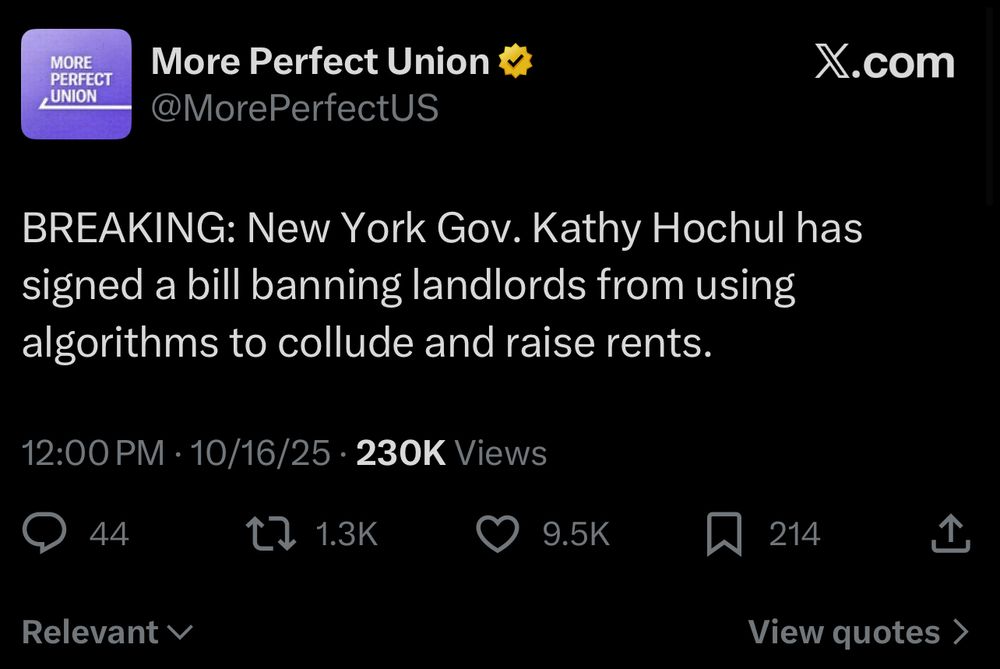Screen dimensions: 1000x669
Task: Like the post with heart icon
Action: [x=496, y=534]
